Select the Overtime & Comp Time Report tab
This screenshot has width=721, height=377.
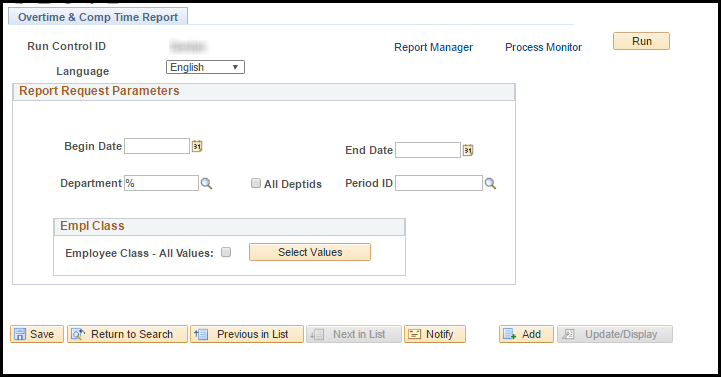(x=98, y=17)
